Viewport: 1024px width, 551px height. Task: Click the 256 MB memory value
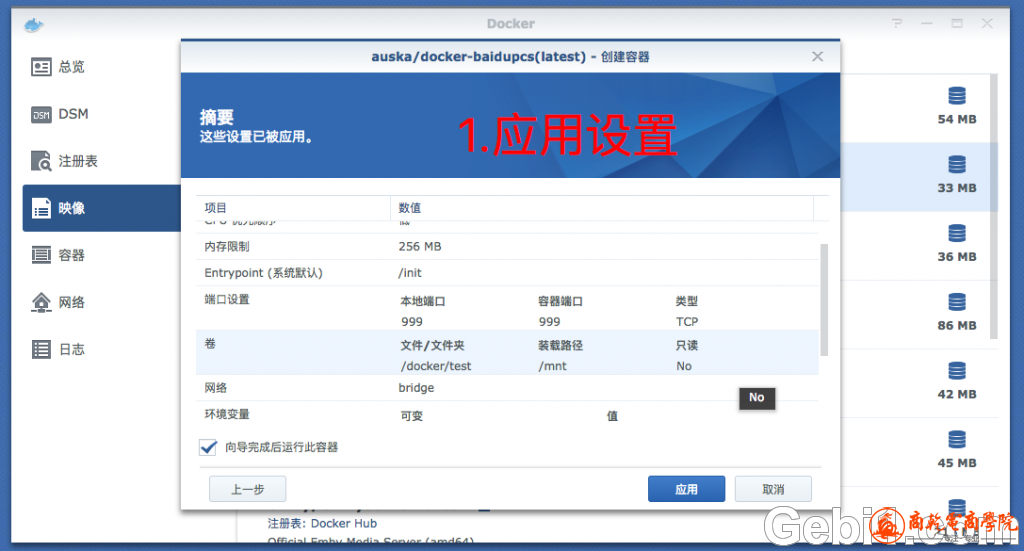tap(420, 247)
